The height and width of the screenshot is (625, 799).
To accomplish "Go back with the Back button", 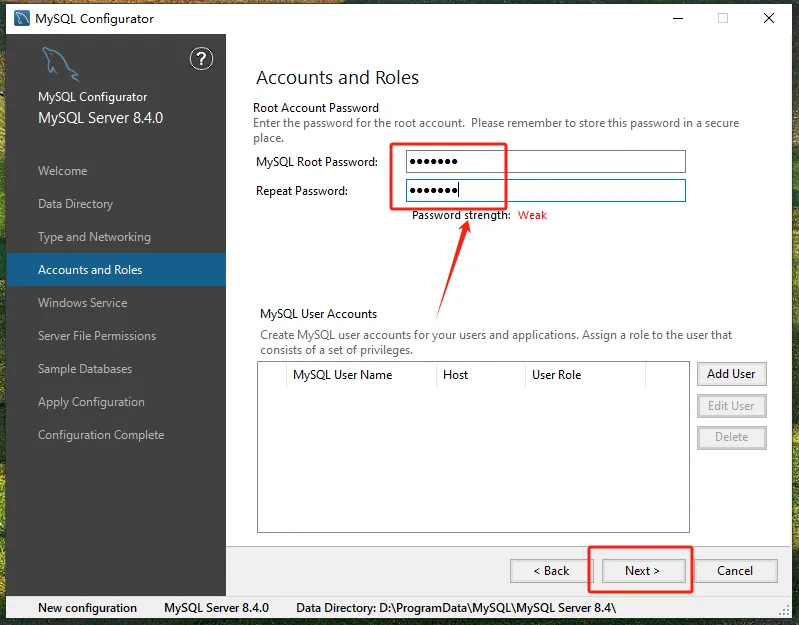I will coord(551,571).
